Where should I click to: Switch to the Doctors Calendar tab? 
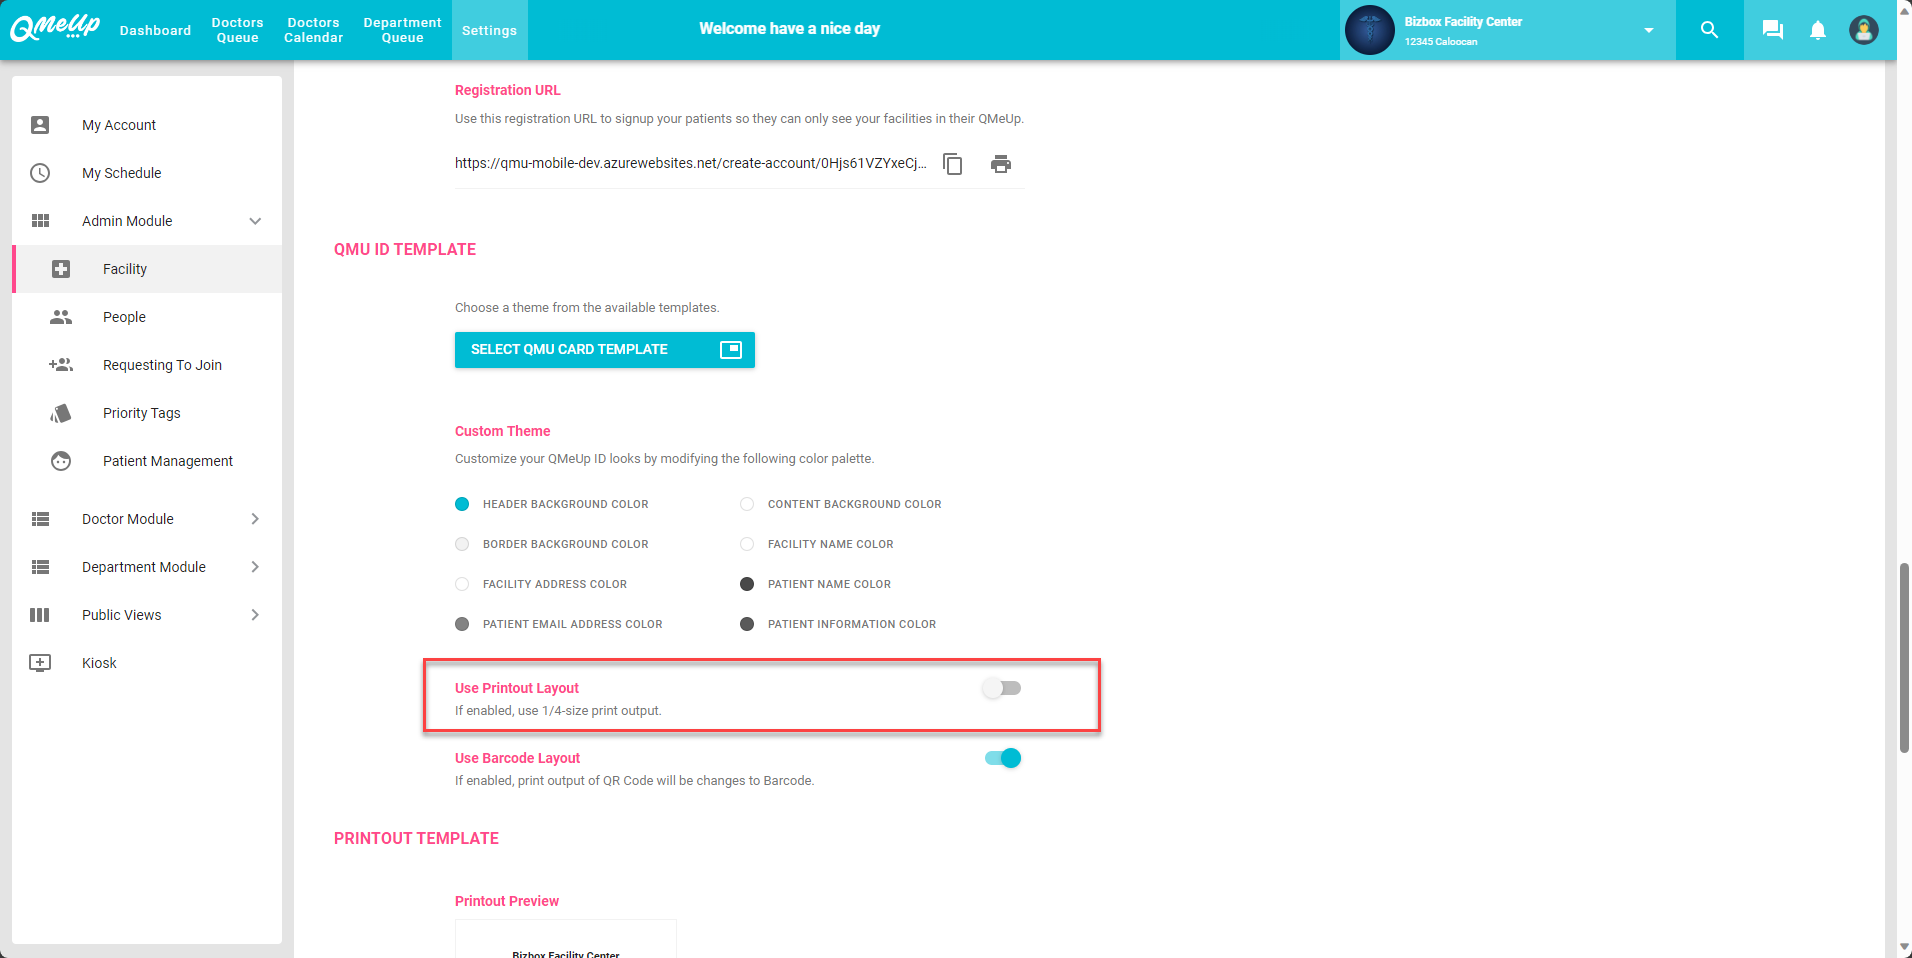[x=313, y=30]
